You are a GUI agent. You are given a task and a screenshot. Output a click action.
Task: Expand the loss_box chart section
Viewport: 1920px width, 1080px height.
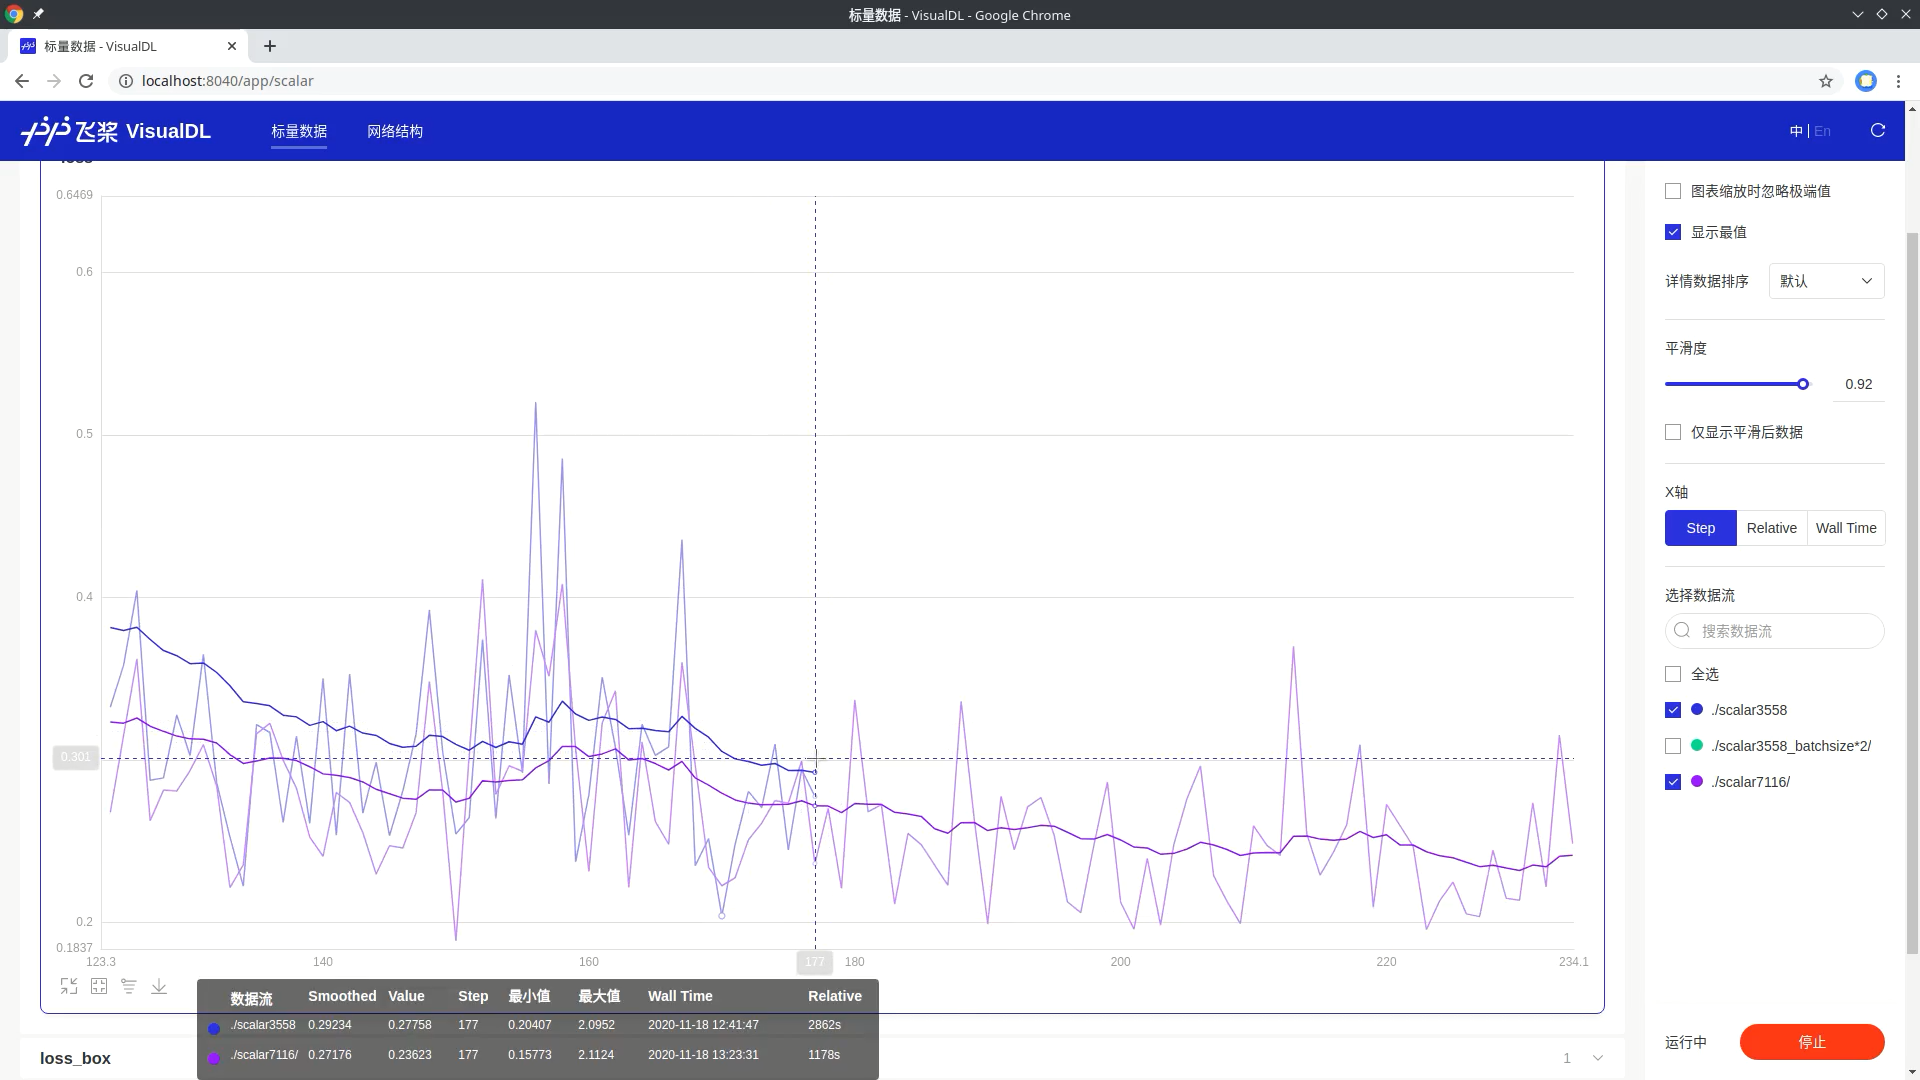point(1597,1058)
